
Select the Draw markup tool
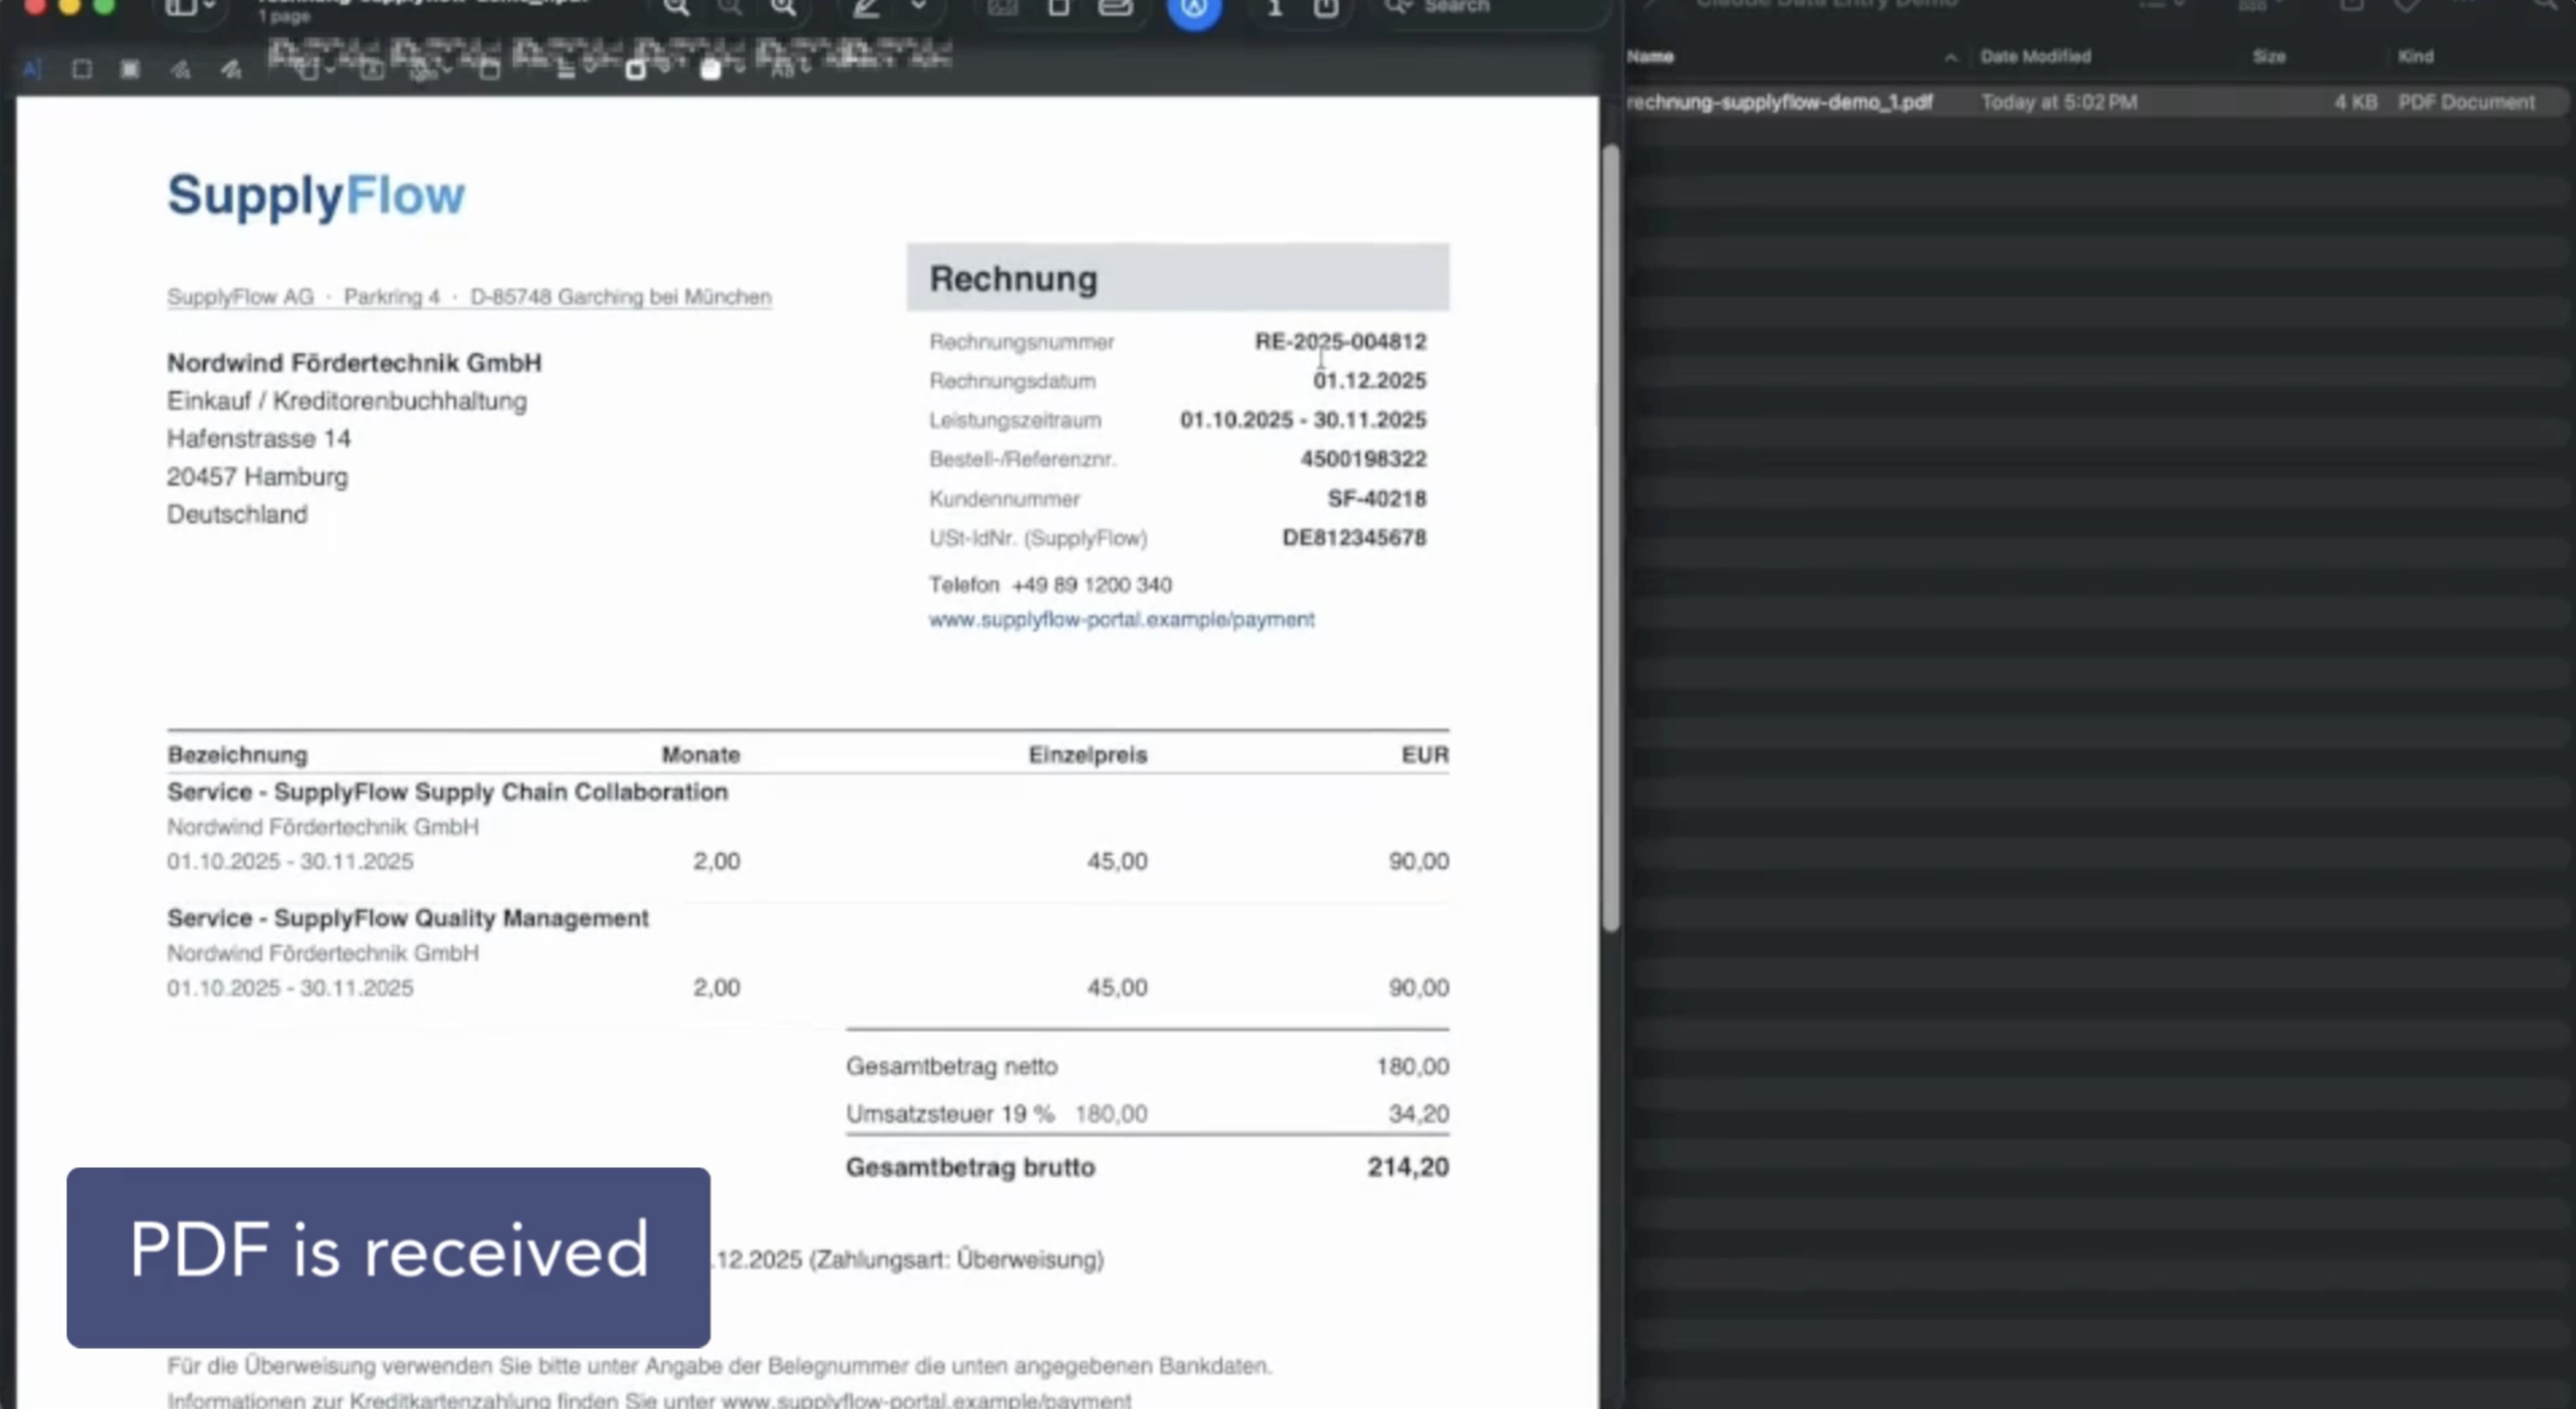[231, 69]
